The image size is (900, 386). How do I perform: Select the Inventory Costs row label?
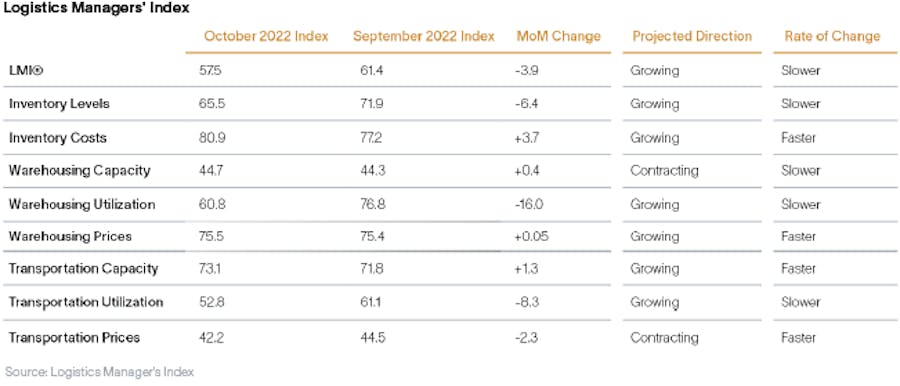(57, 138)
